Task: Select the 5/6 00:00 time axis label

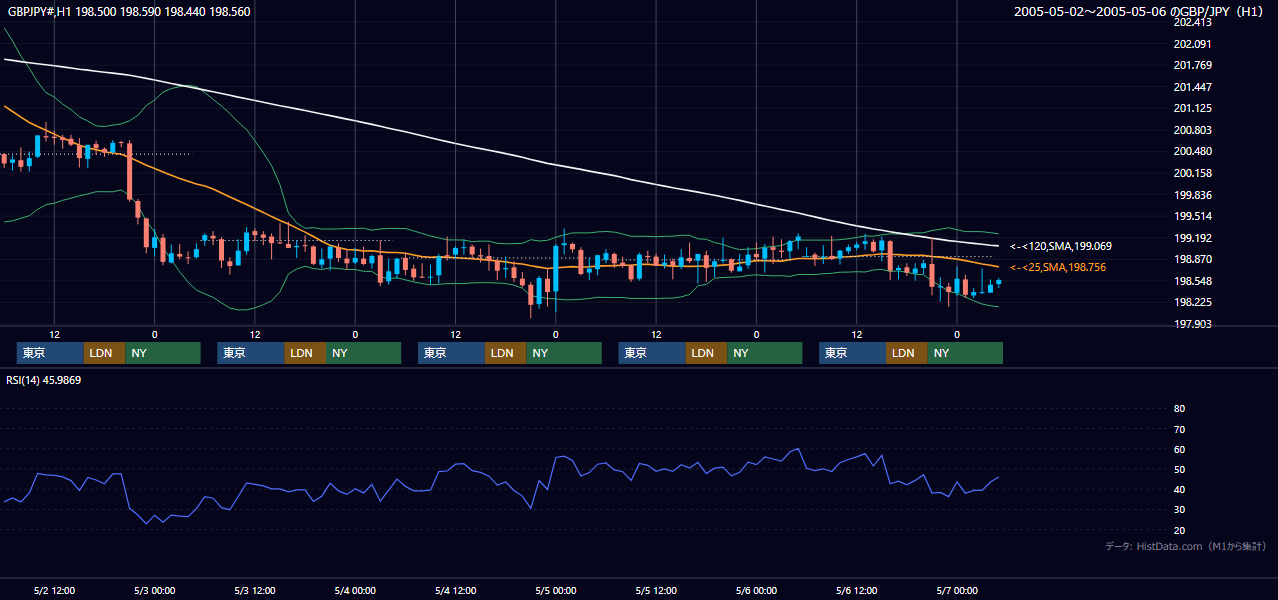Action: click(x=756, y=590)
